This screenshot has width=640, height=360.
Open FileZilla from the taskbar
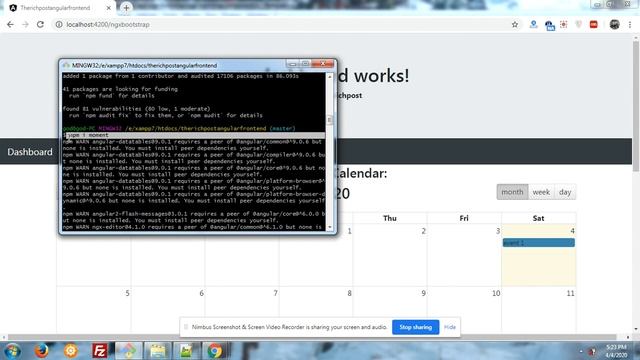coord(99,351)
